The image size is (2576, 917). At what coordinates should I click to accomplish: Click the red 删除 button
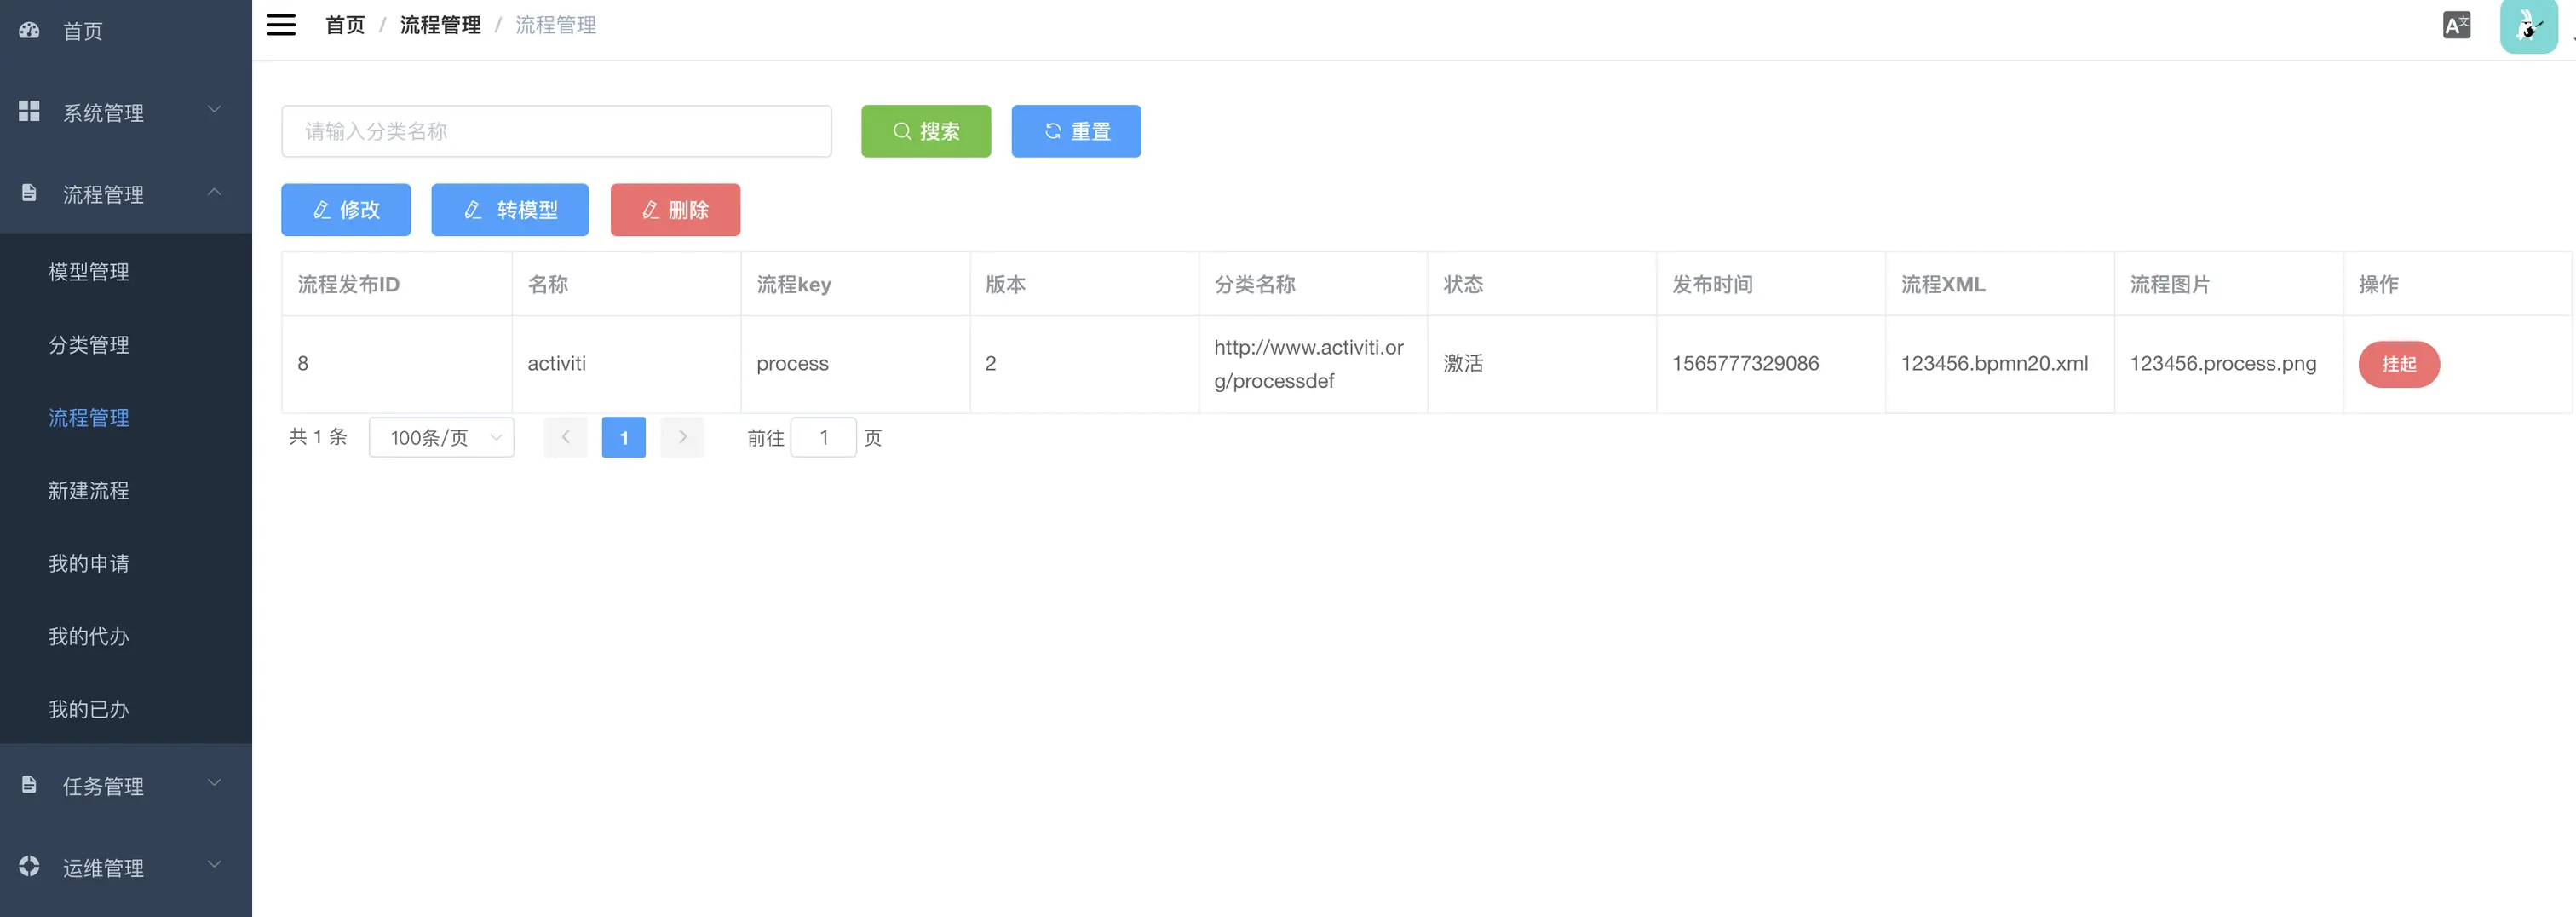point(675,210)
